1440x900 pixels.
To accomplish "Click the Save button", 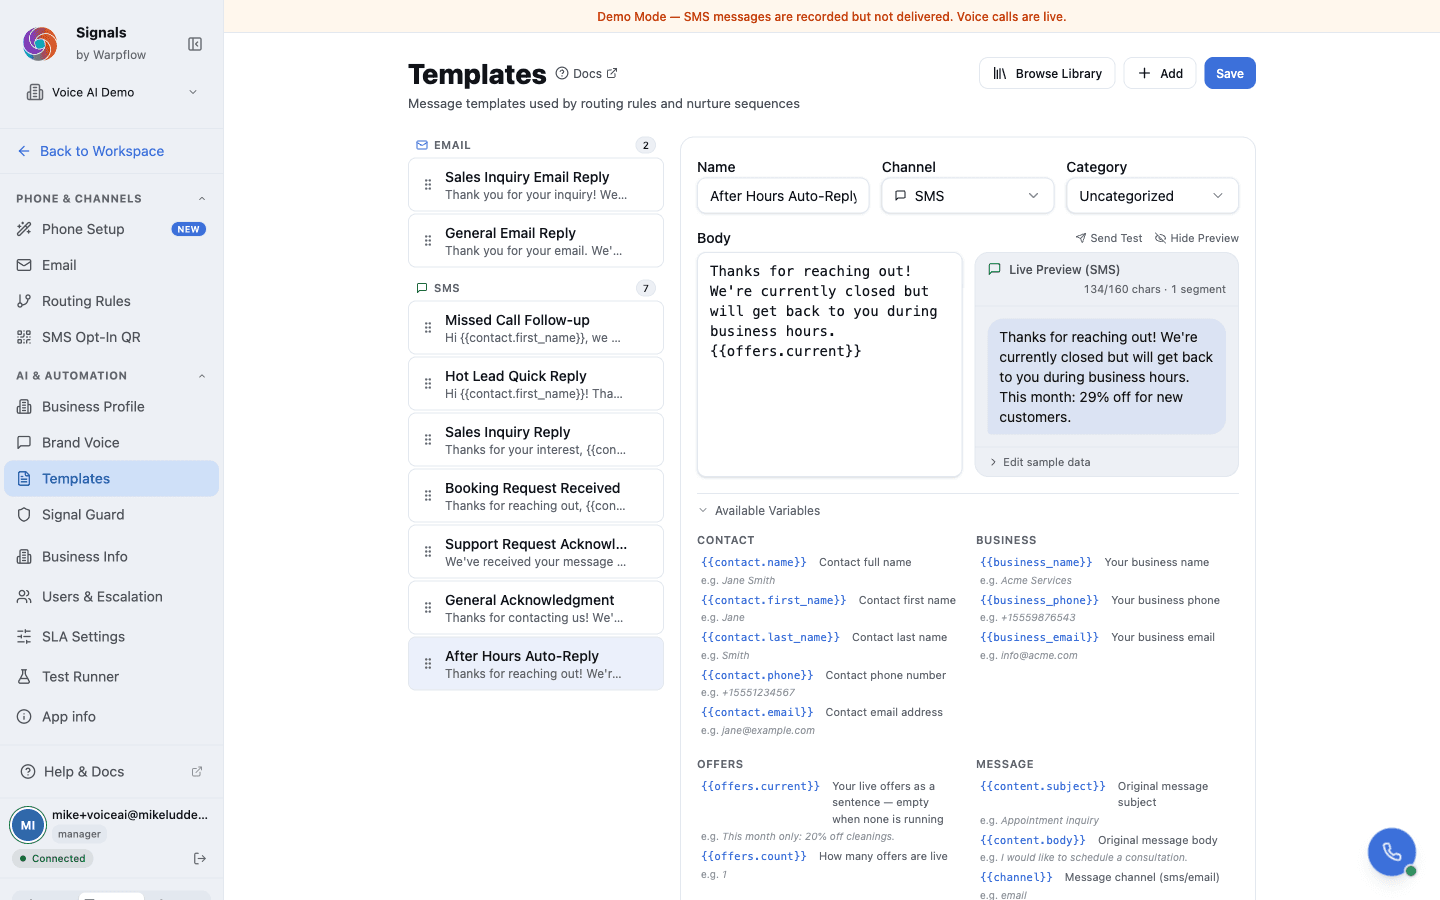I will tap(1230, 73).
